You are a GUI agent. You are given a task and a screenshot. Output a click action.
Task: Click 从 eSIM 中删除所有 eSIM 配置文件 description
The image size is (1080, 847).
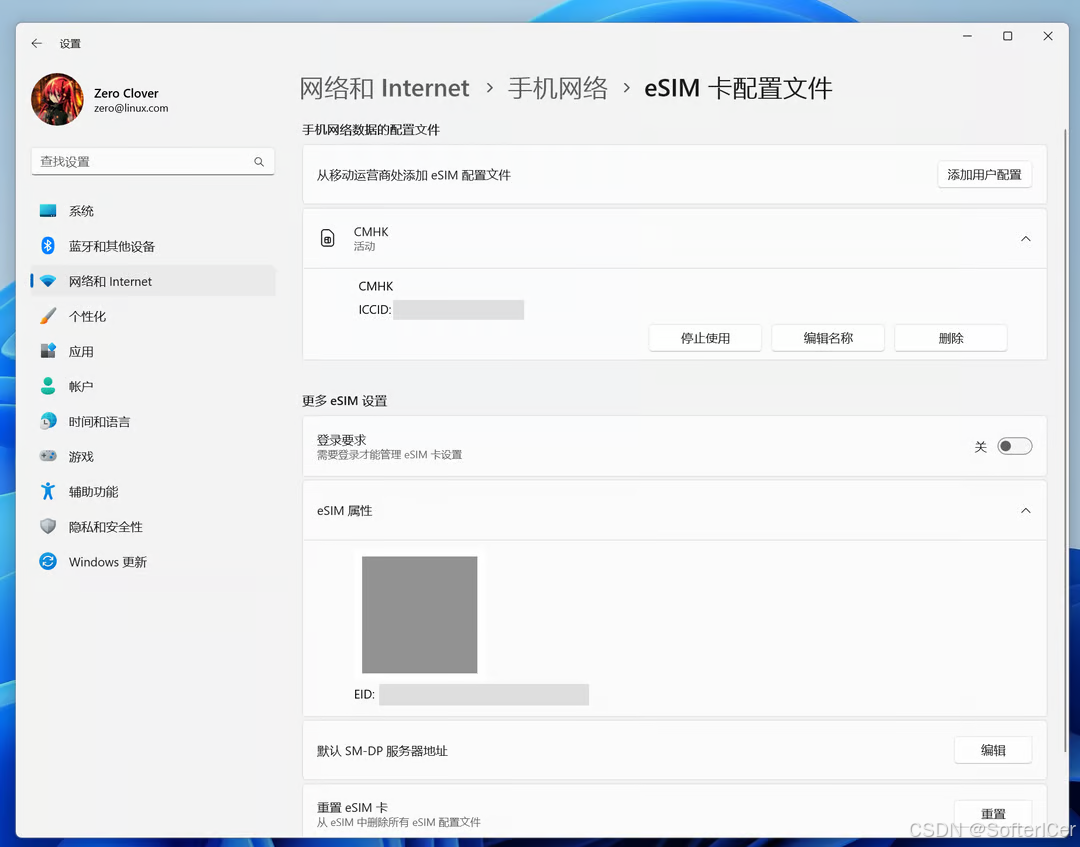[398, 822]
